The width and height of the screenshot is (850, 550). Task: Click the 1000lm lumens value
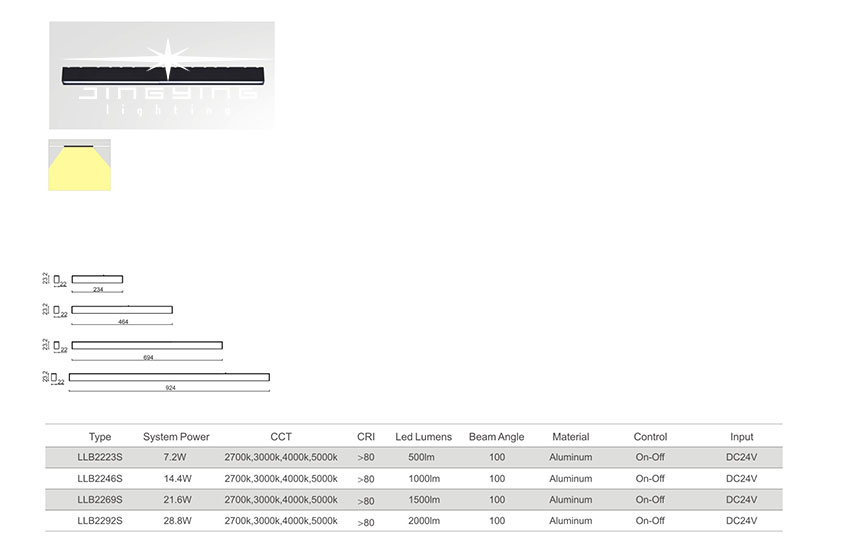424,479
